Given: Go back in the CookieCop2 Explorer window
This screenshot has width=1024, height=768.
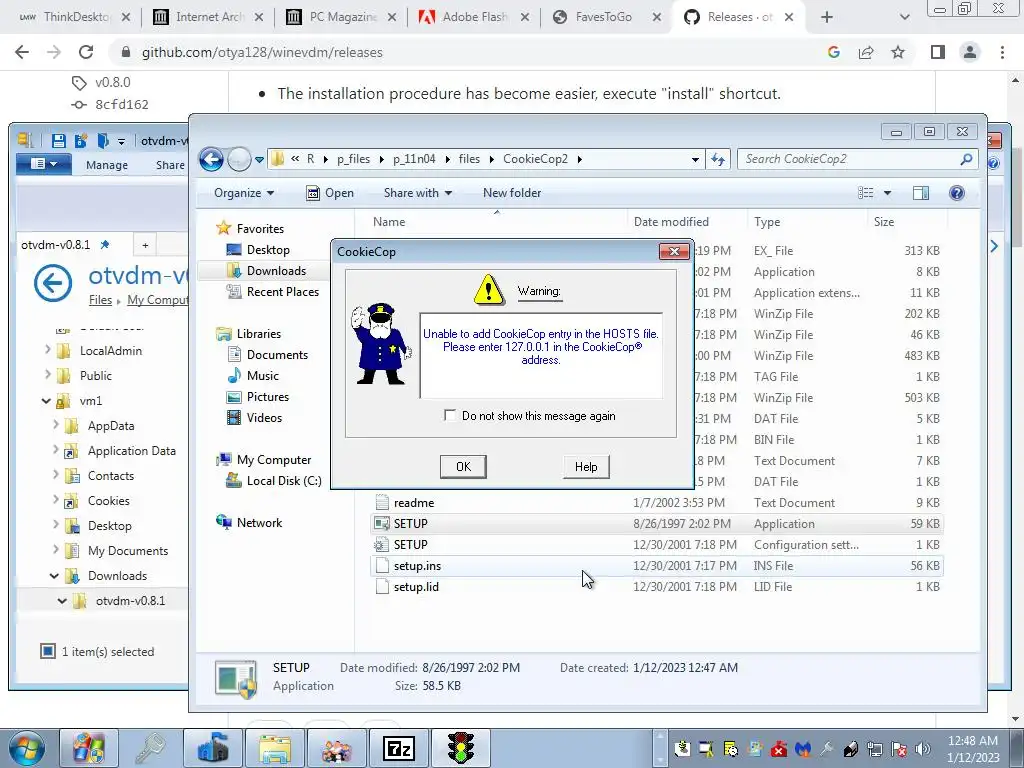Looking at the screenshot, I should (212, 159).
